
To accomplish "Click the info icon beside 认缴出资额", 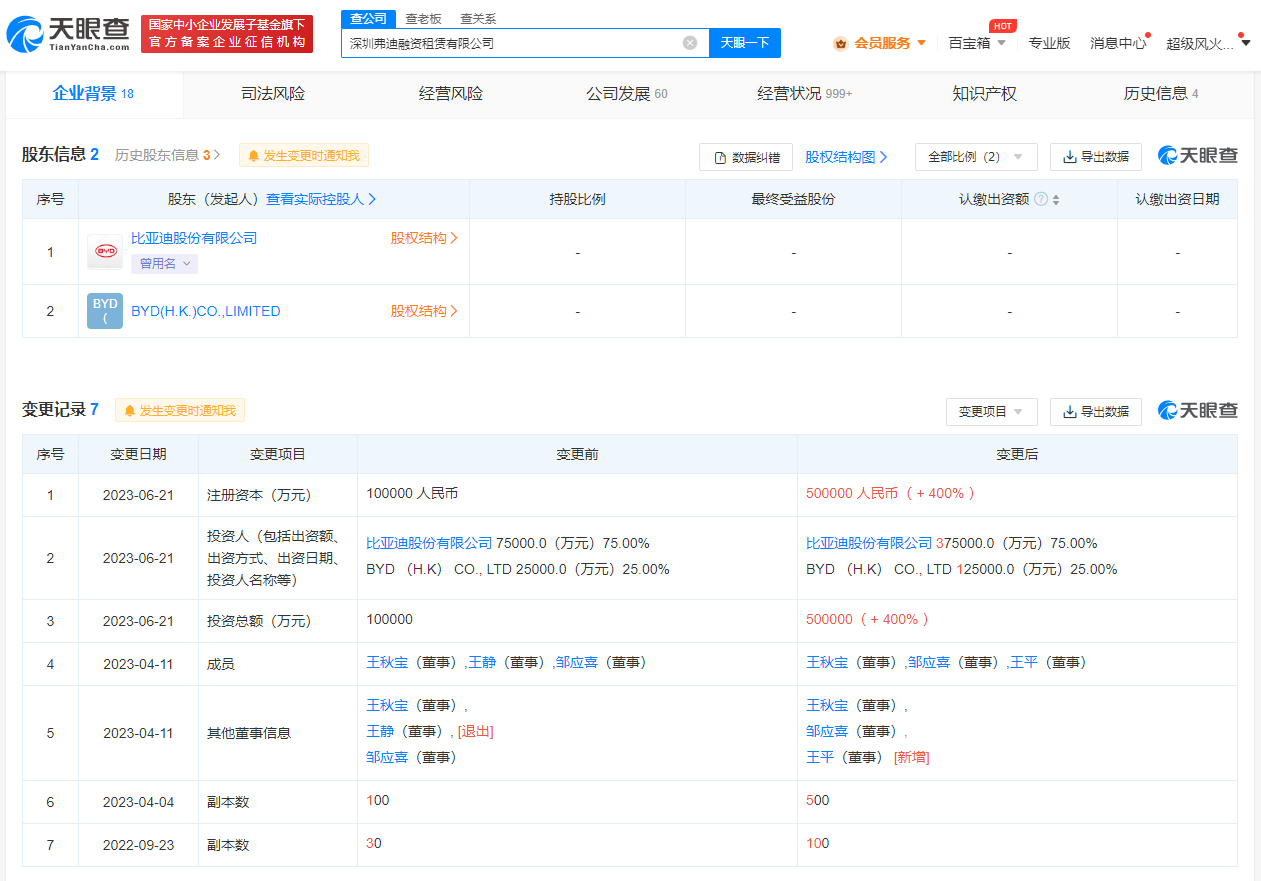I will coord(1041,199).
